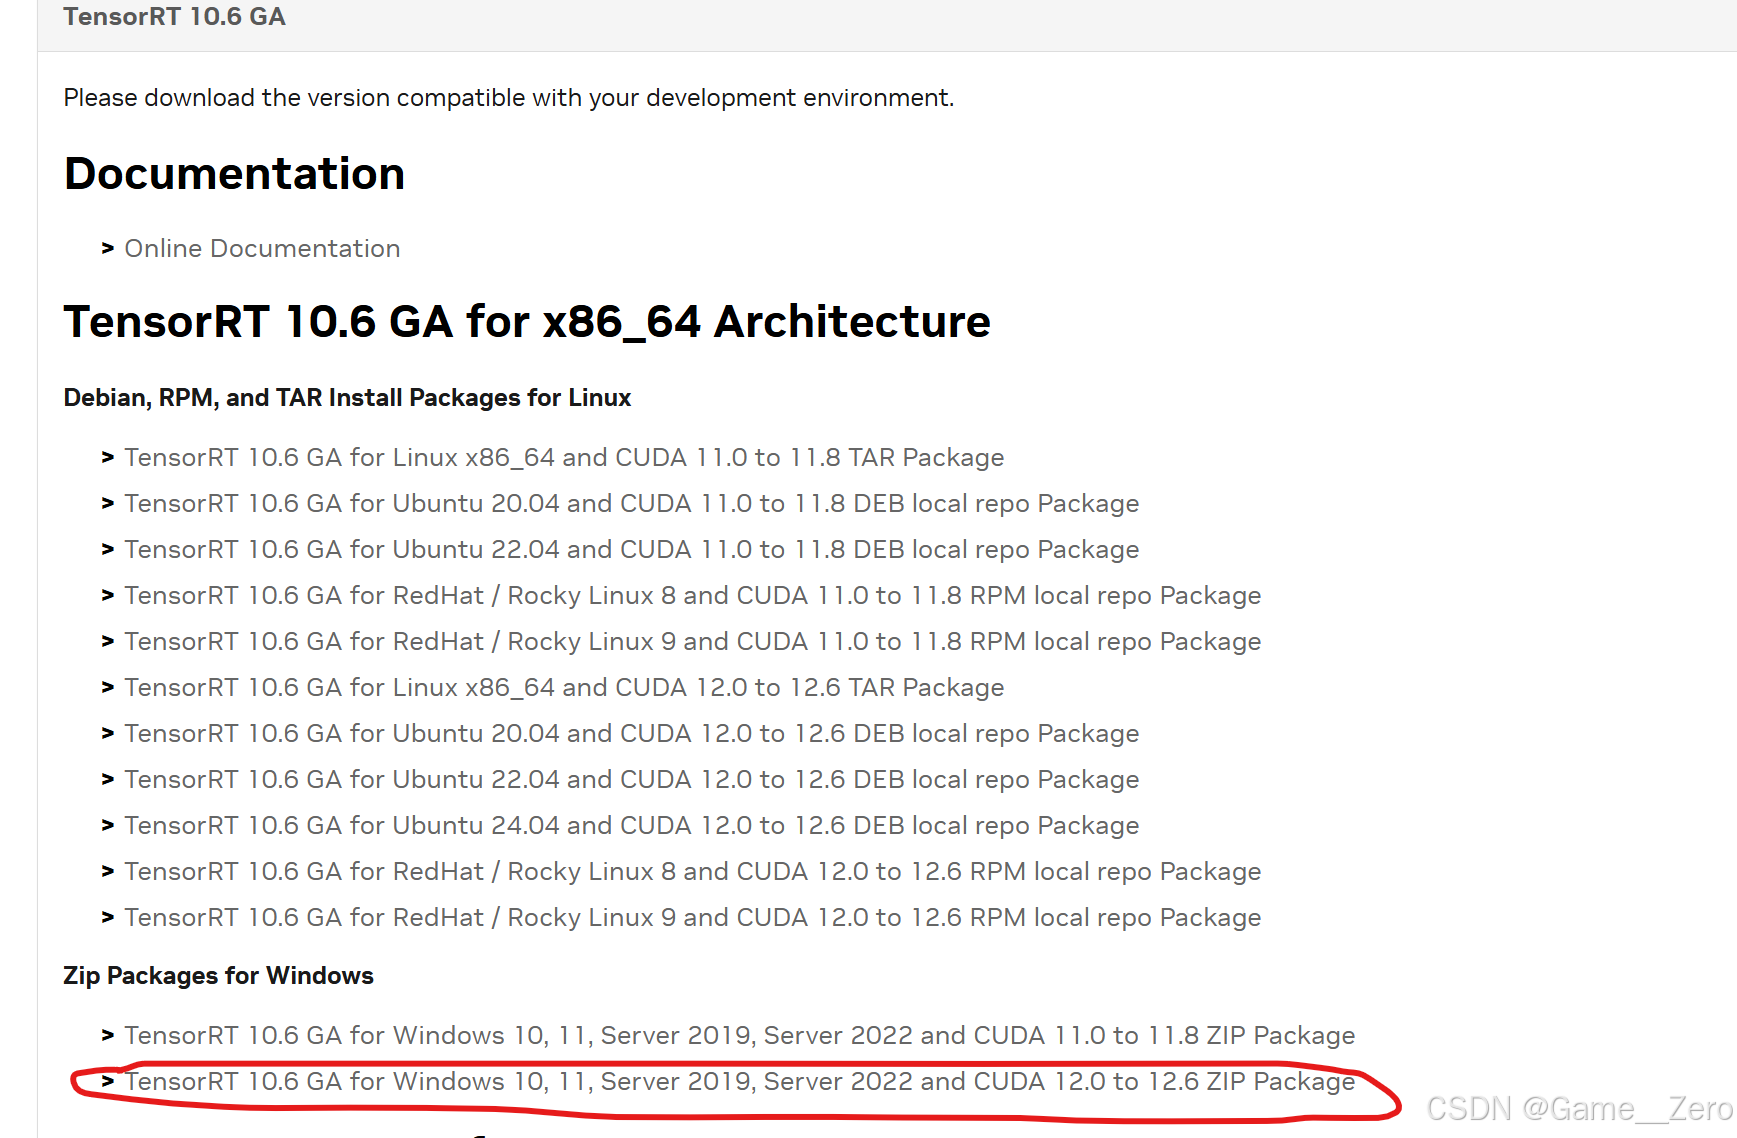Select the 'Zip Packages for Windows' subheading

coord(218,976)
